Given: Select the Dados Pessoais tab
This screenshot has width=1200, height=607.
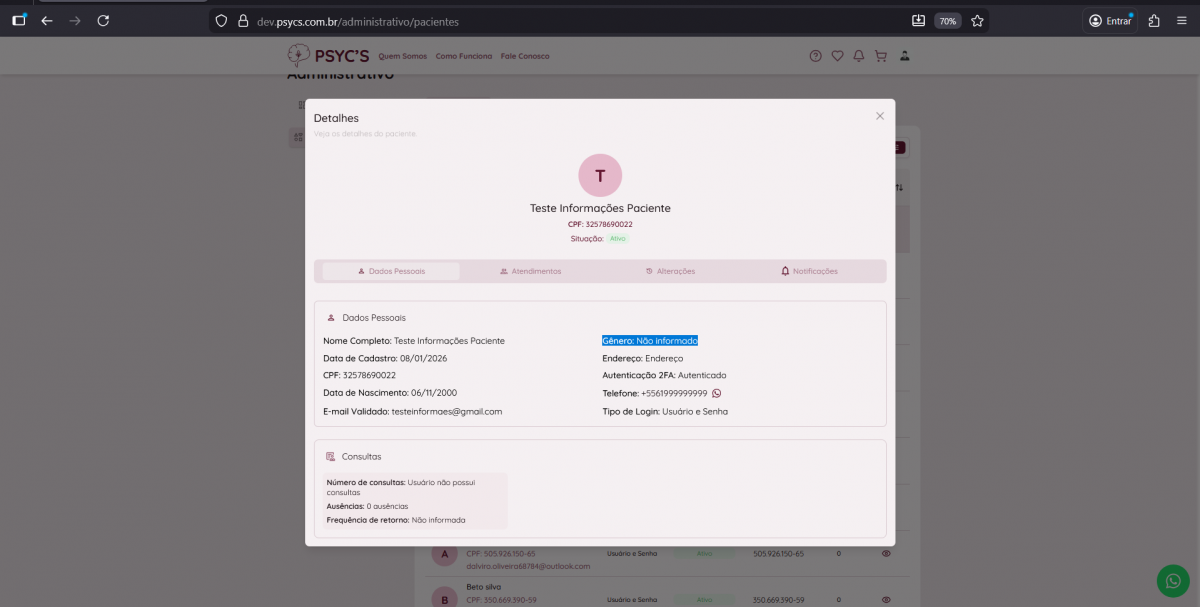Looking at the screenshot, I should click(391, 271).
